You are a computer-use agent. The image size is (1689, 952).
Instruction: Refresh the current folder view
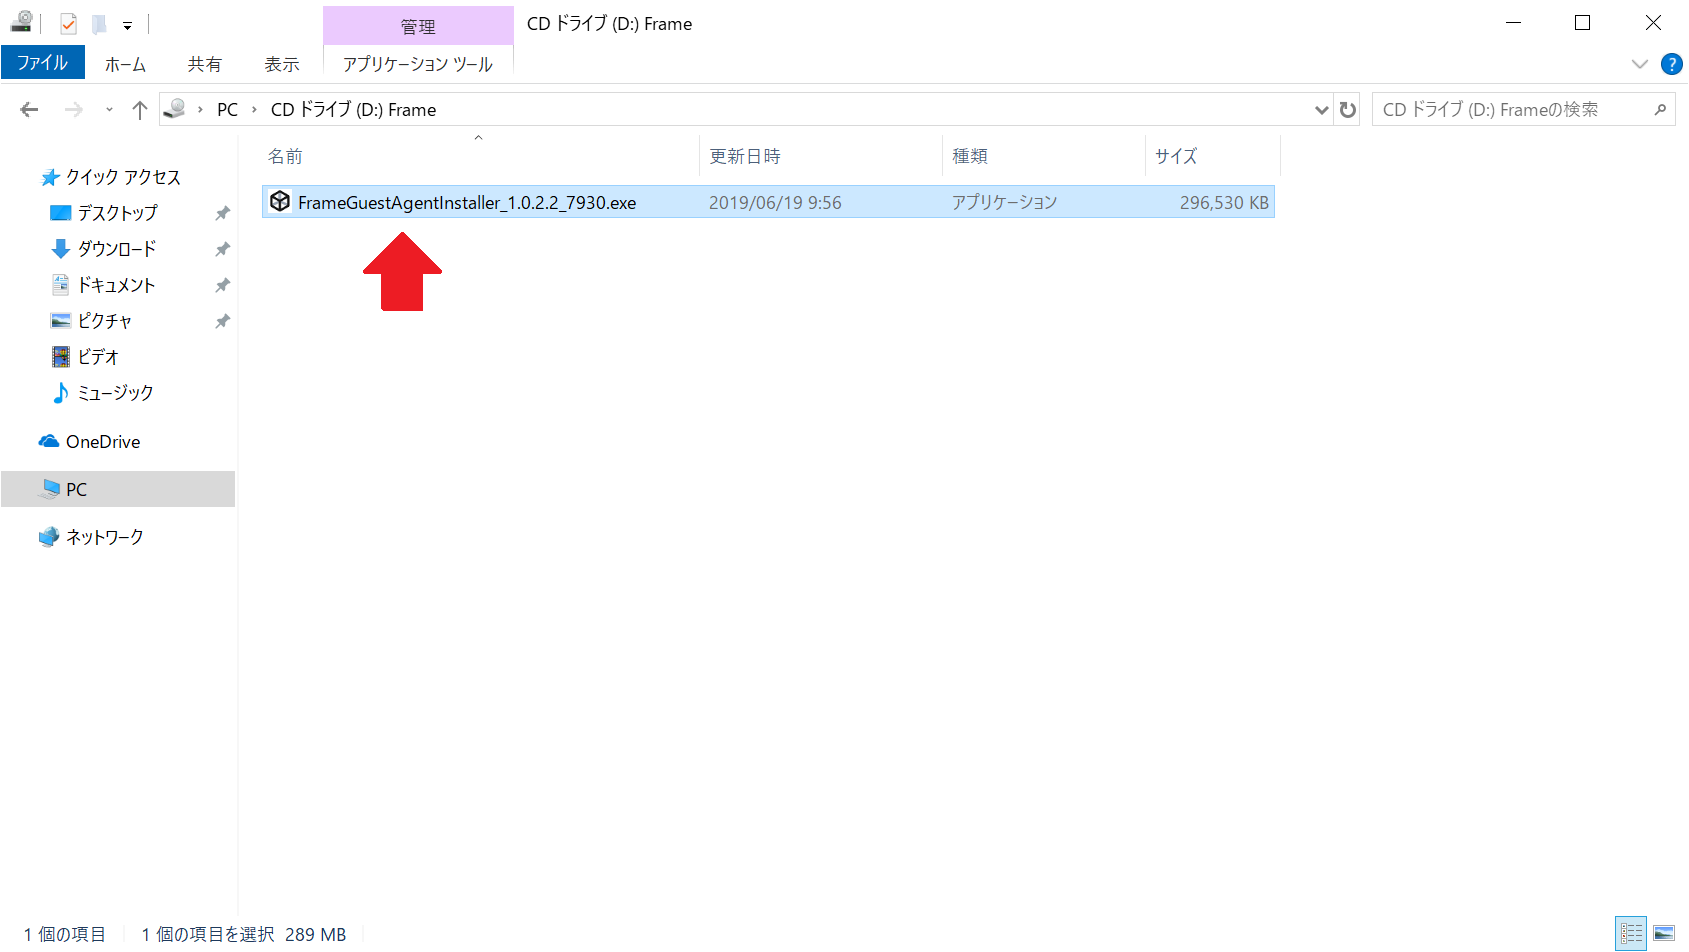tap(1348, 110)
